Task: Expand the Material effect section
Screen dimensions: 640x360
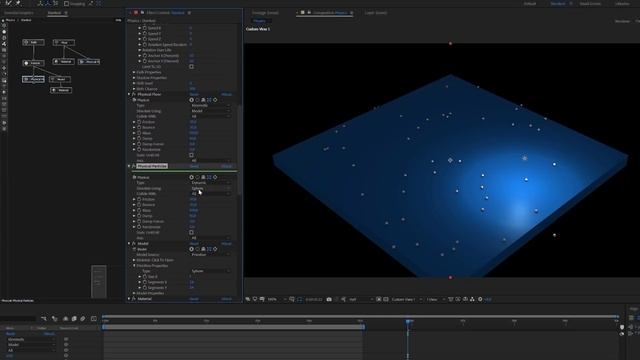Action: click(129, 299)
